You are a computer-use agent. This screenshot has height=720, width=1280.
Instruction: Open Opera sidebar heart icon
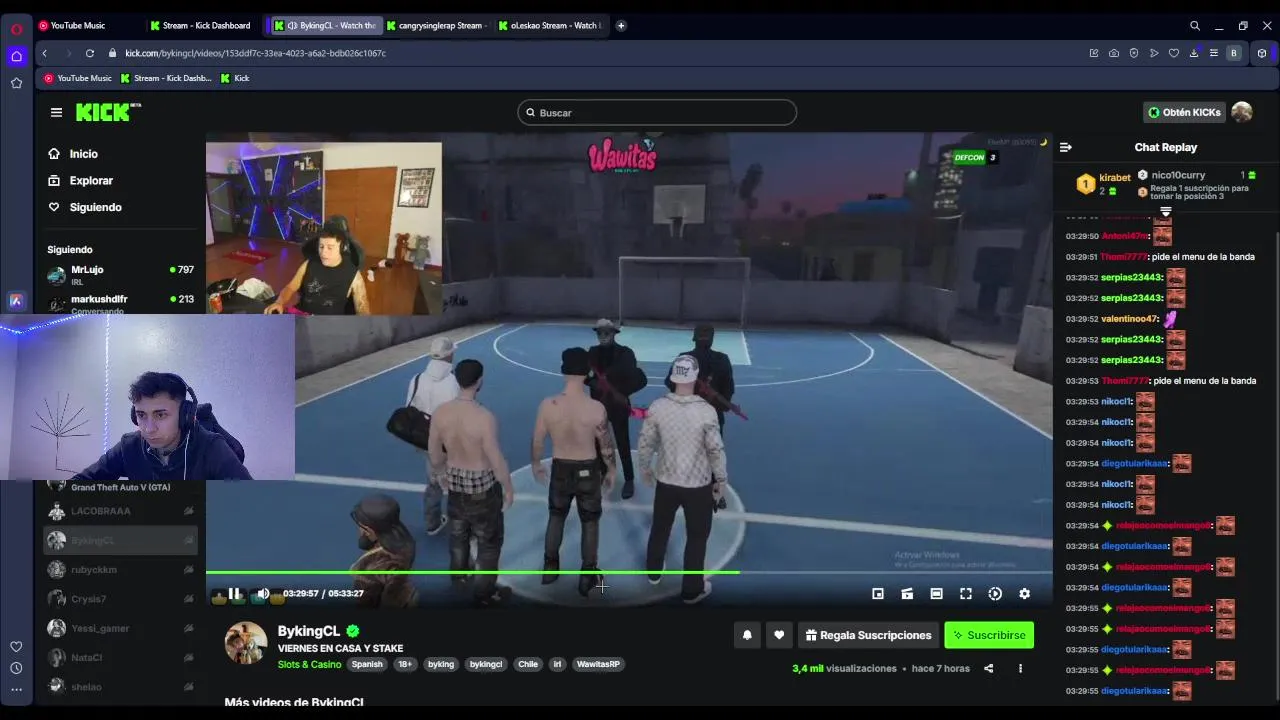[16, 646]
